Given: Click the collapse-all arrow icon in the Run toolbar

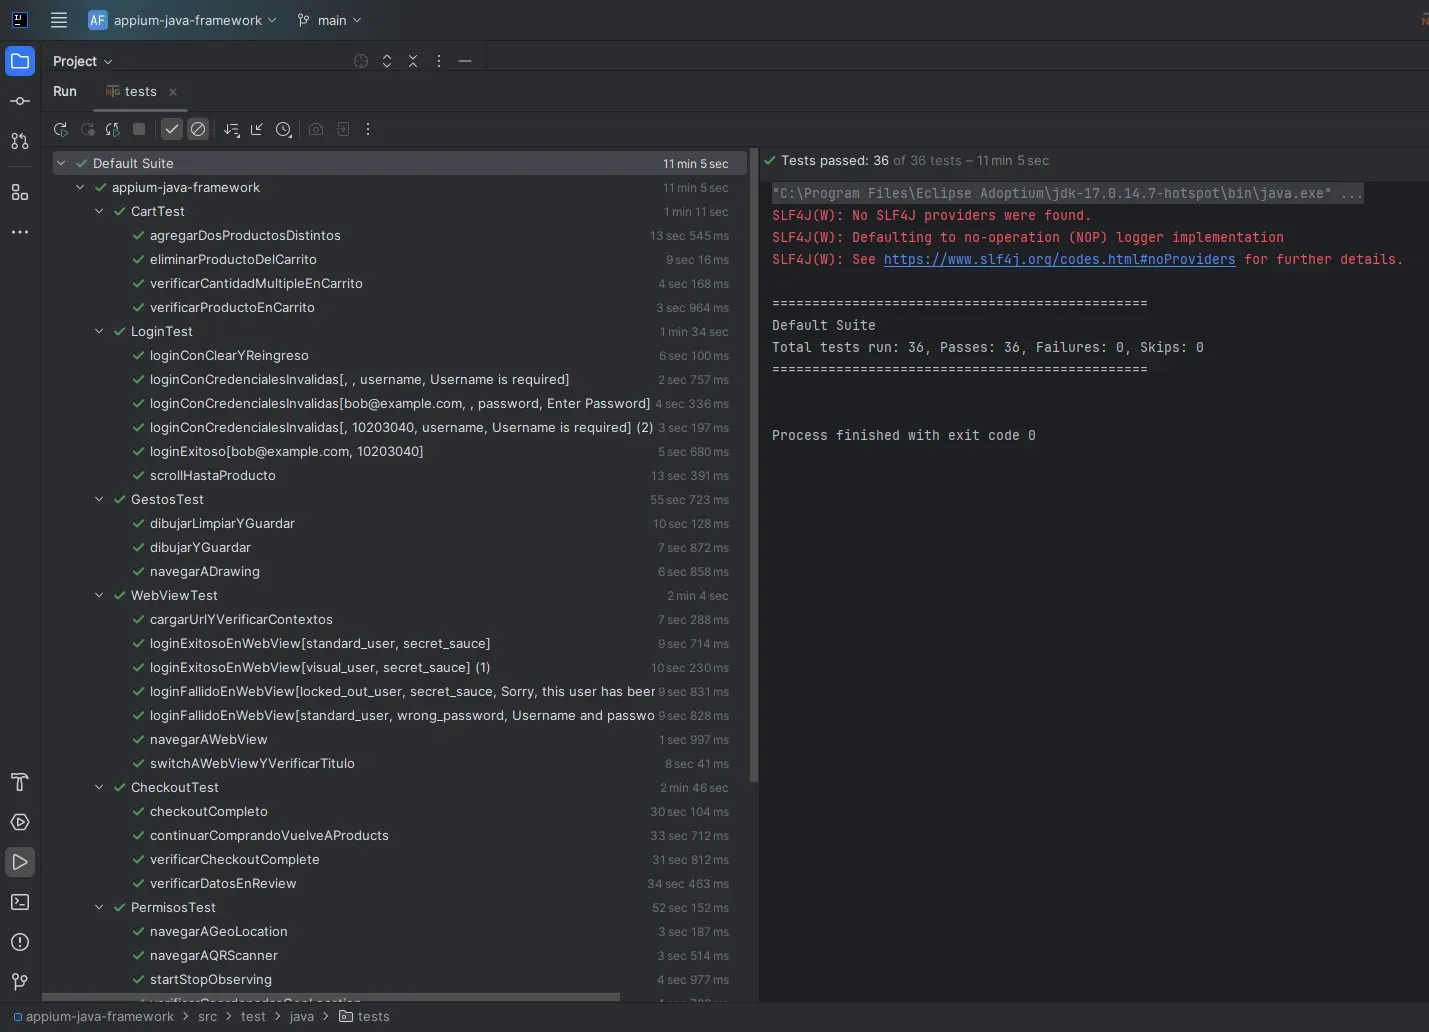Looking at the screenshot, I should [x=258, y=129].
